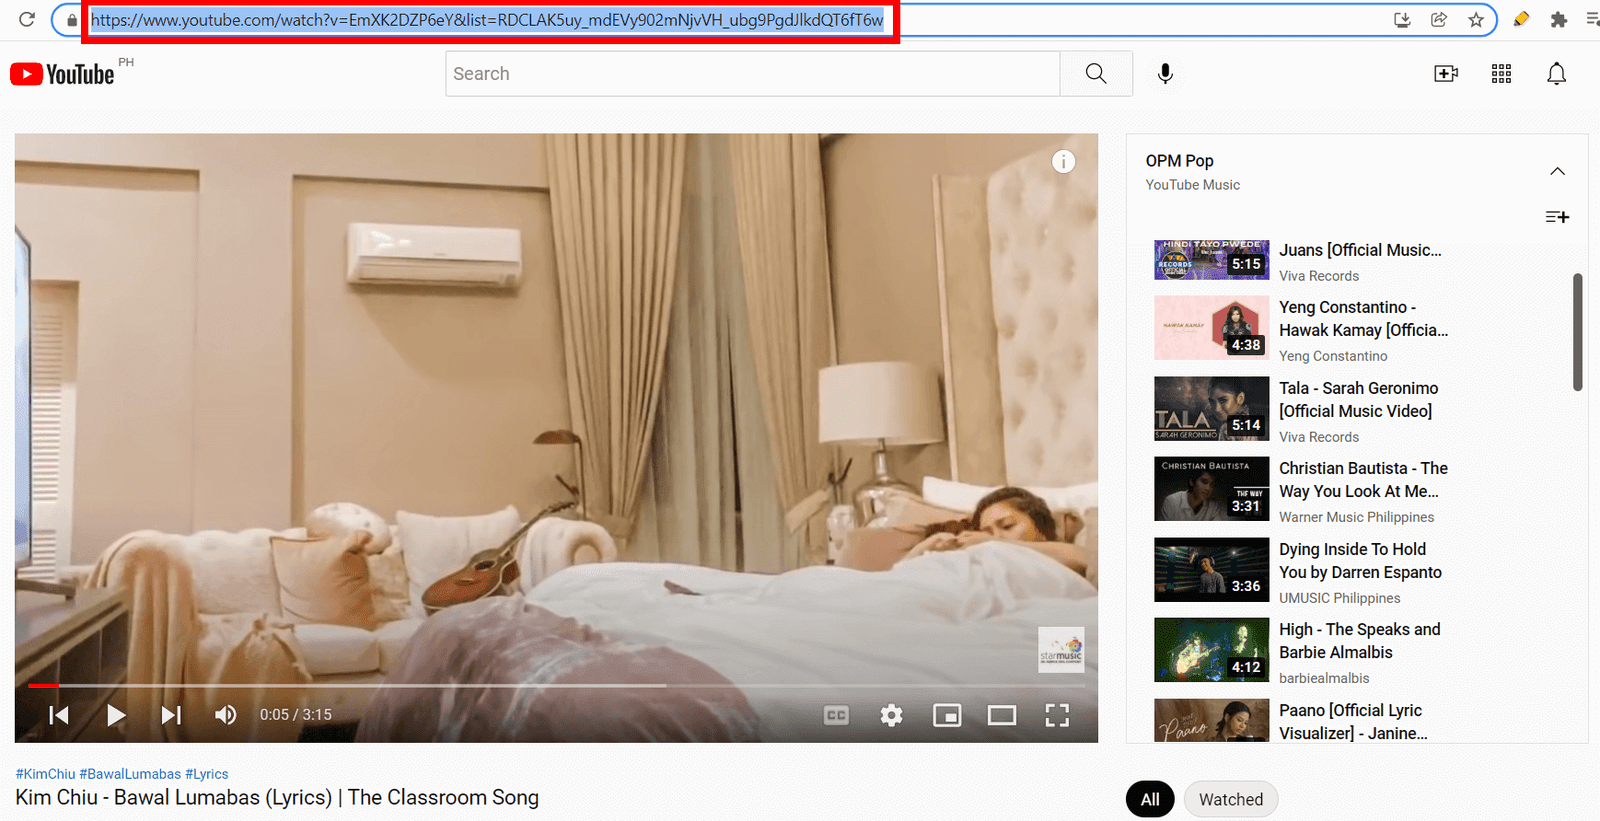Open the #Lyrics hashtag link

[207, 774]
